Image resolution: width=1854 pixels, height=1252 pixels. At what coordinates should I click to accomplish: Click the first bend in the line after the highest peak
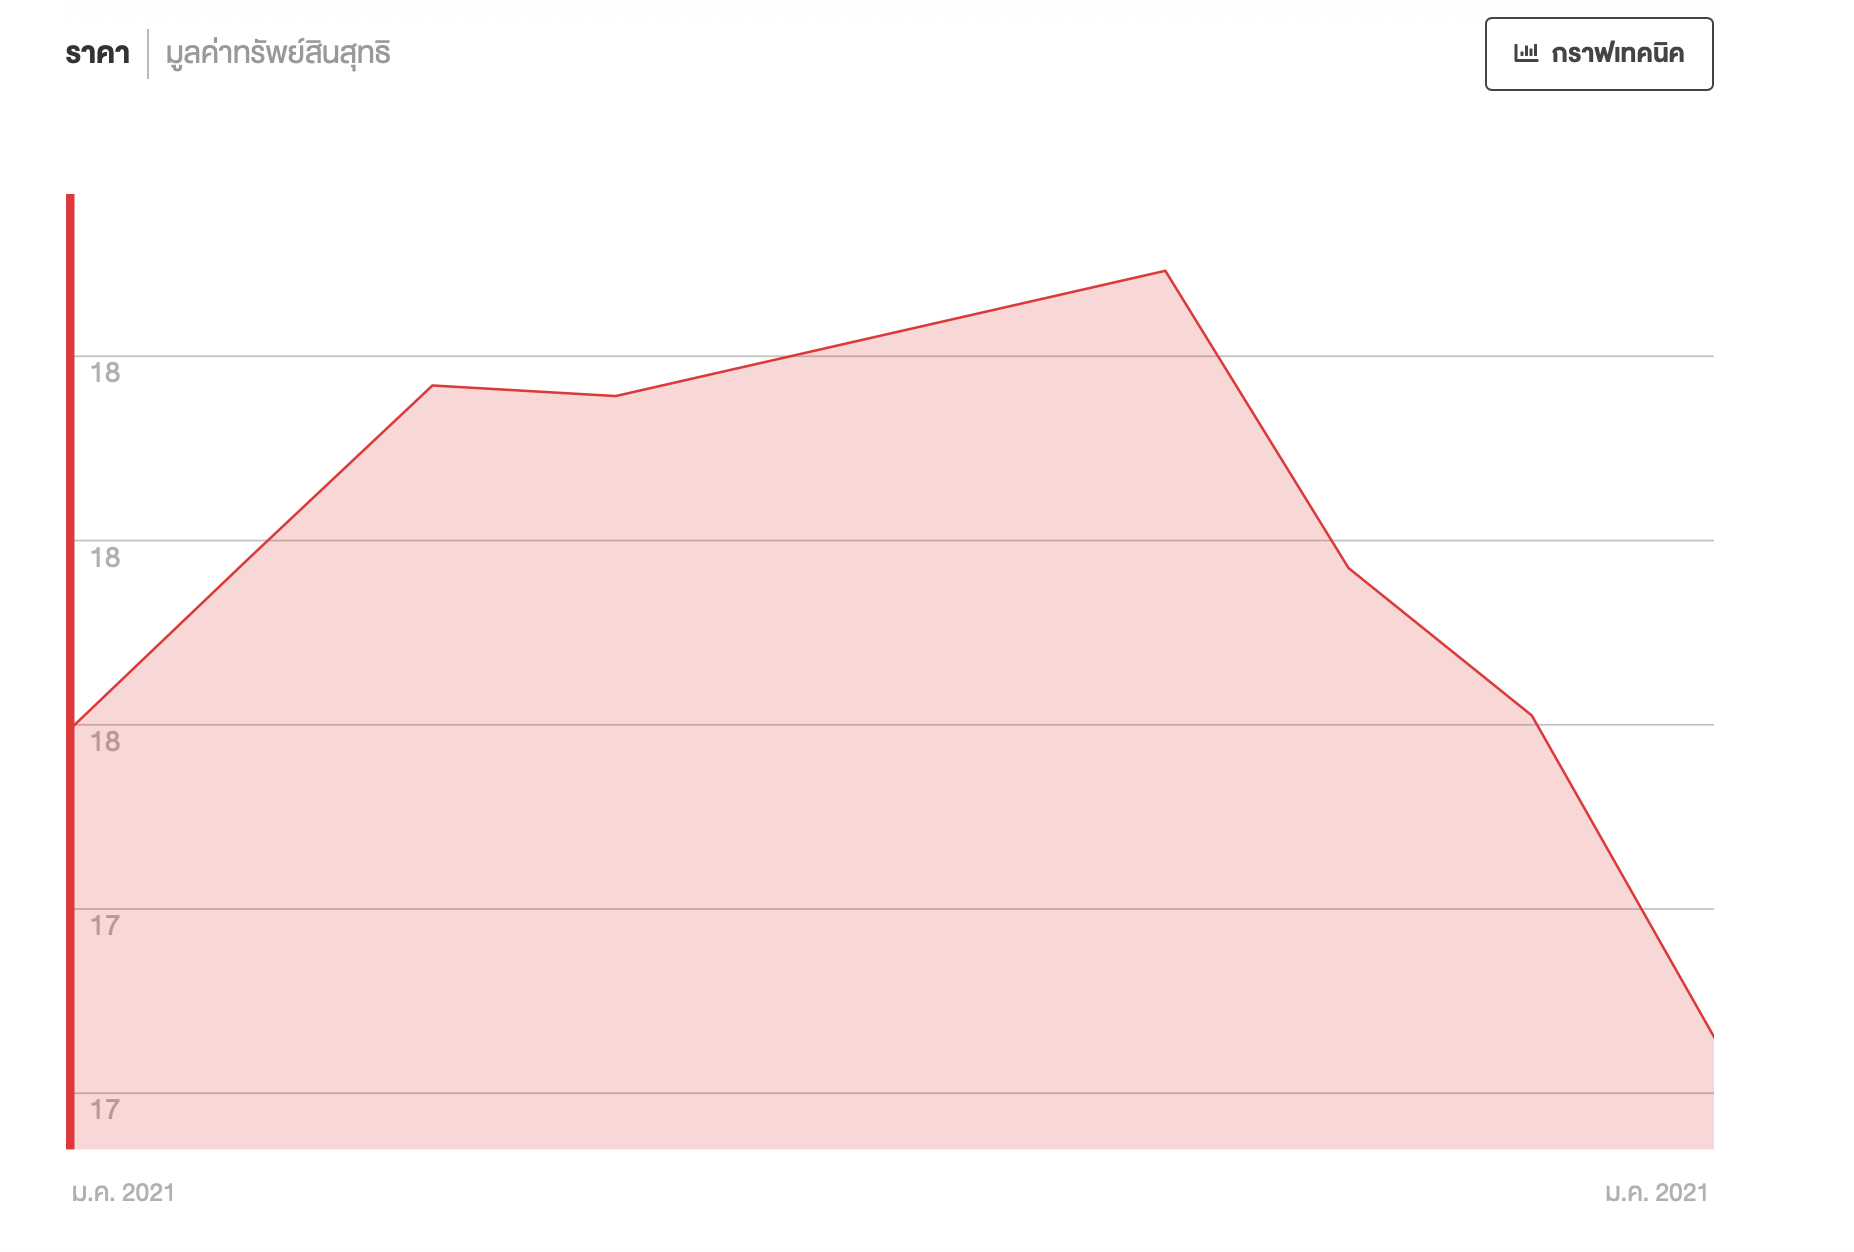point(1348,568)
